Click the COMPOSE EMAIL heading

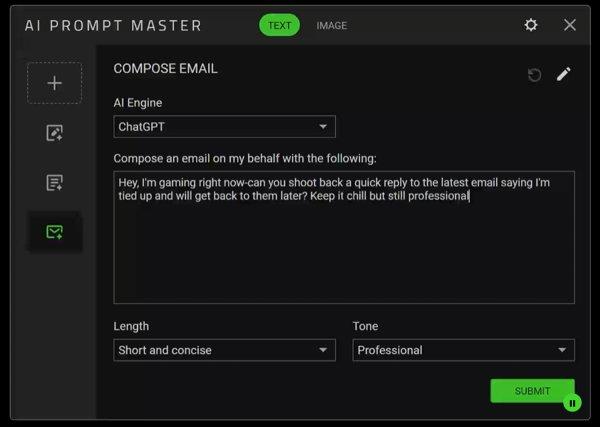(x=165, y=69)
